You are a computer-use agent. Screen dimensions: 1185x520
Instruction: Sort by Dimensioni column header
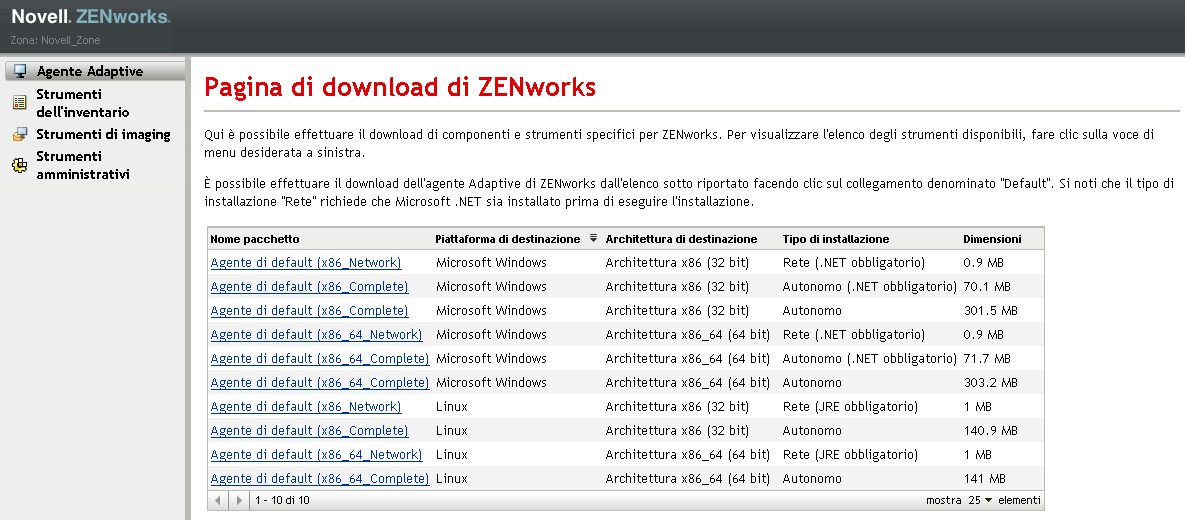tap(992, 239)
